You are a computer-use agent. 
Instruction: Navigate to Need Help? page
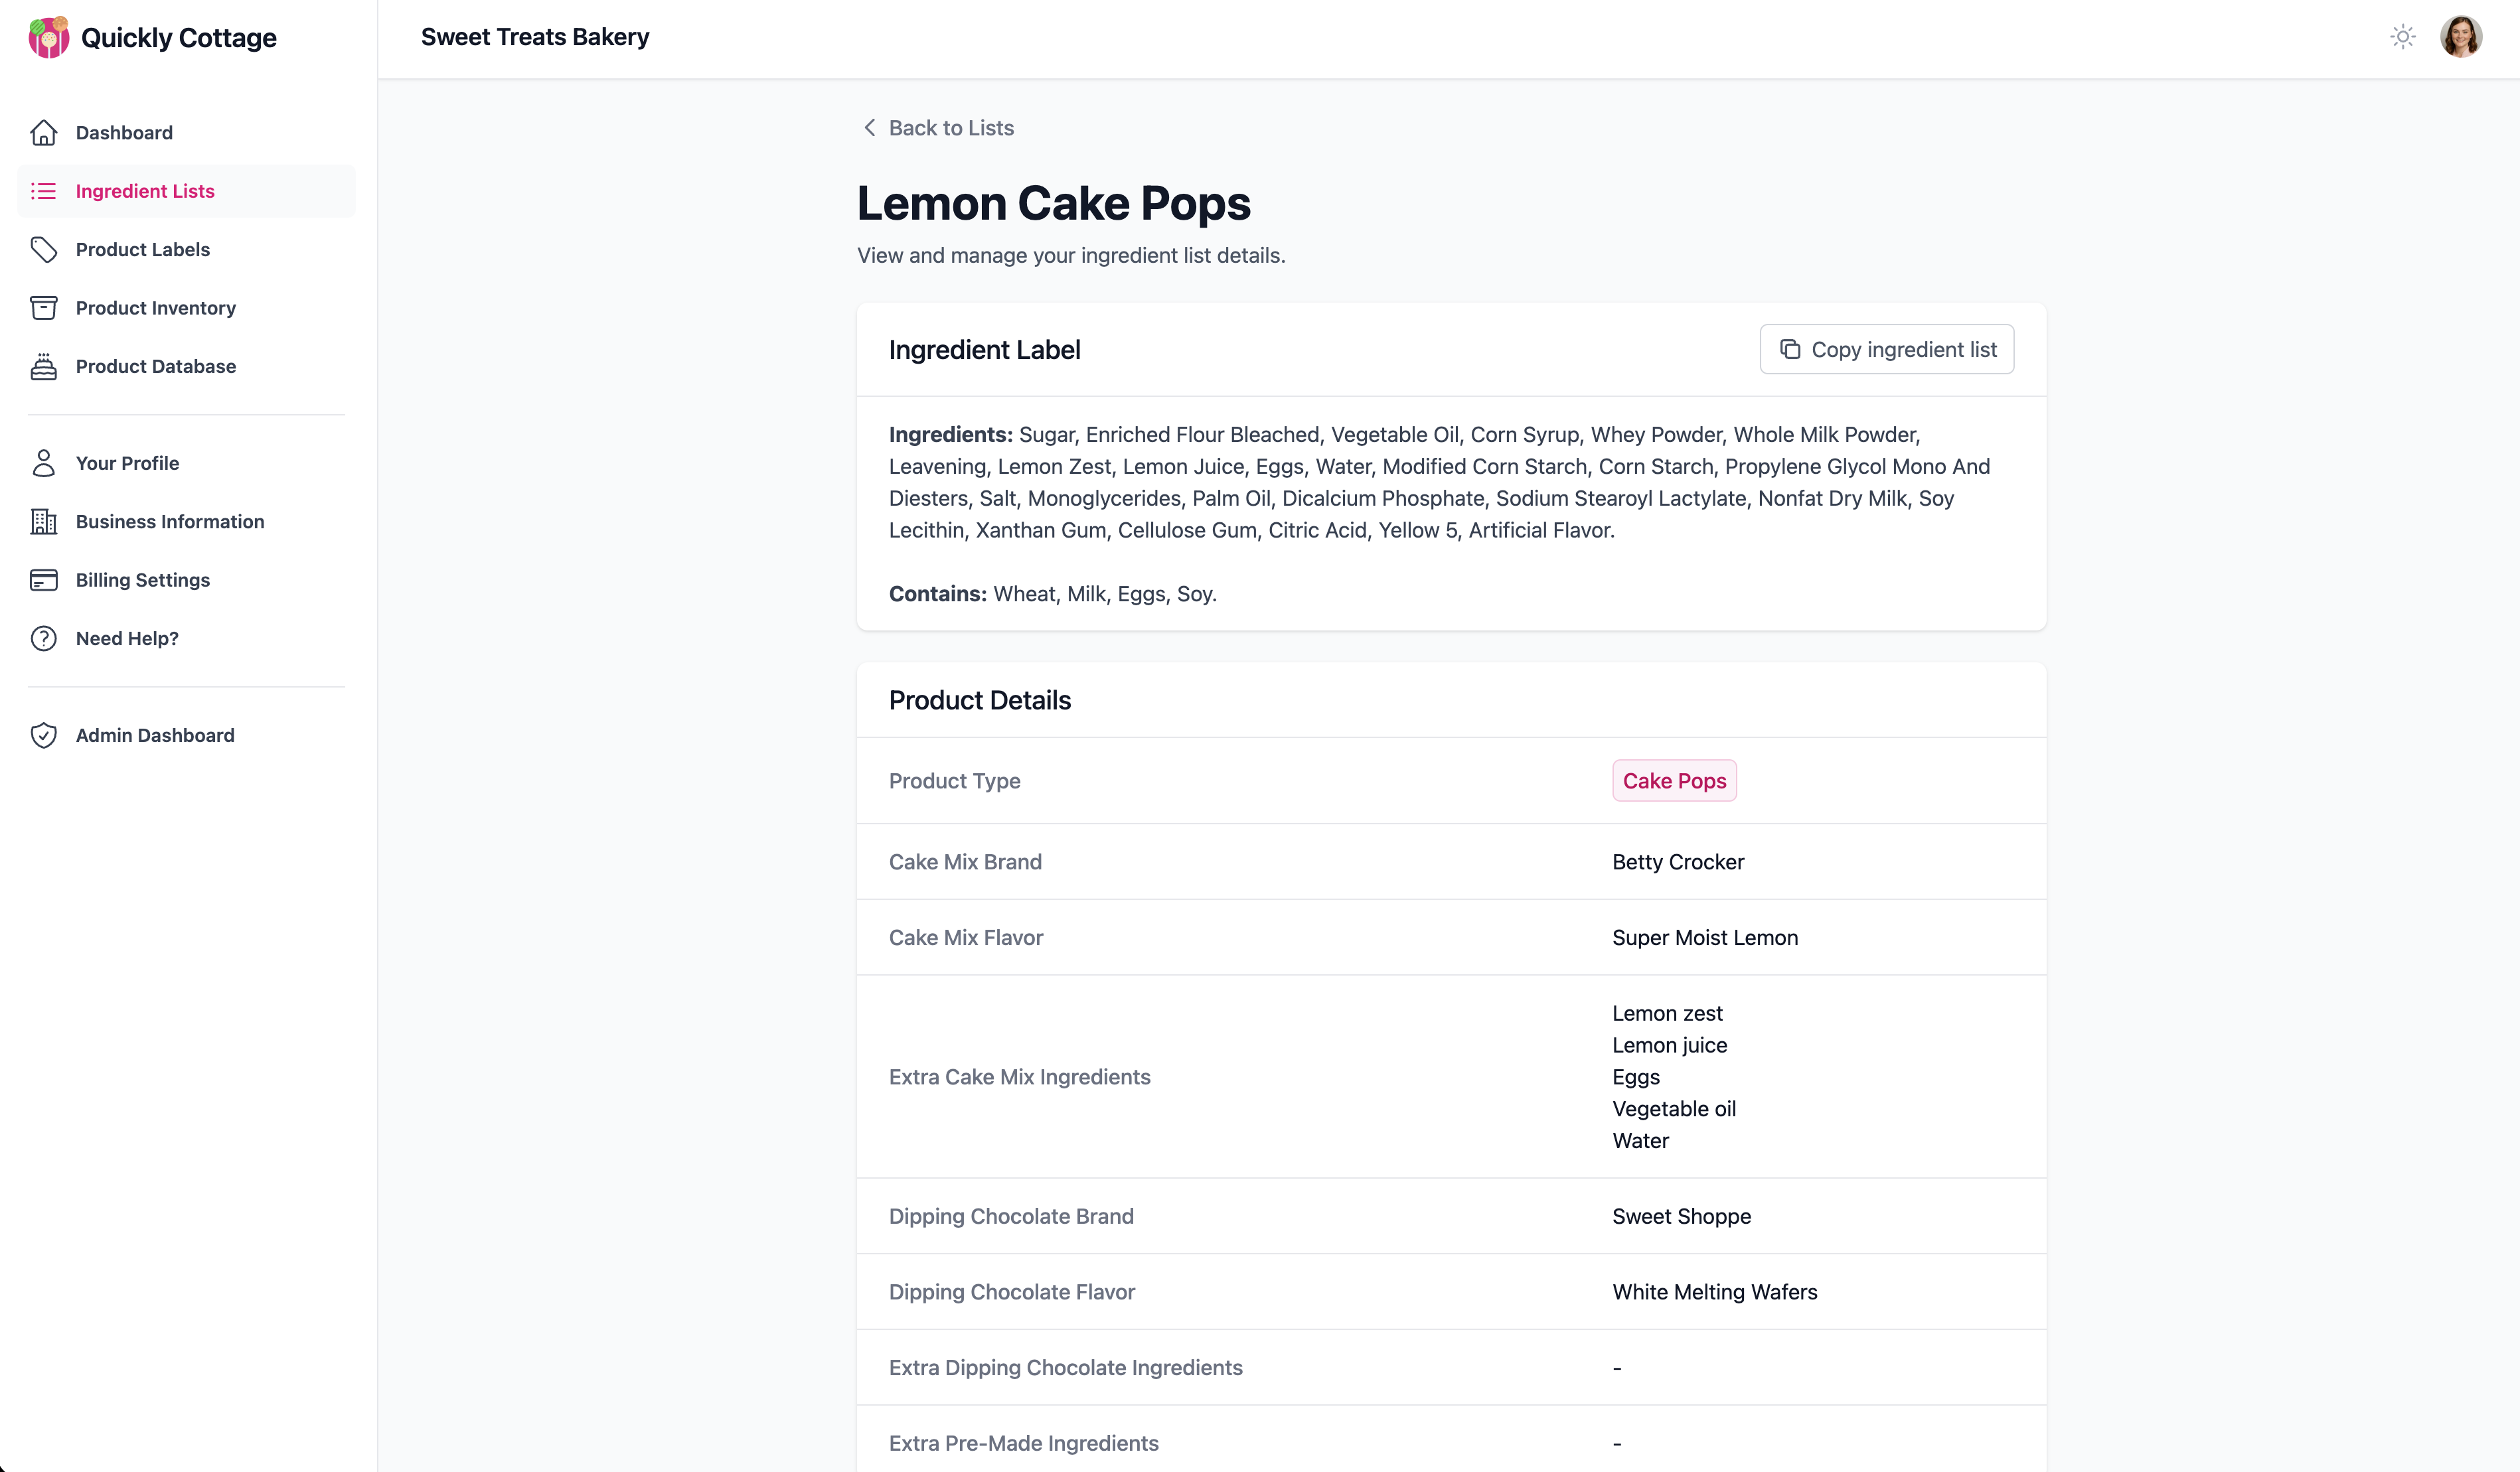pyautogui.click(x=127, y=639)
